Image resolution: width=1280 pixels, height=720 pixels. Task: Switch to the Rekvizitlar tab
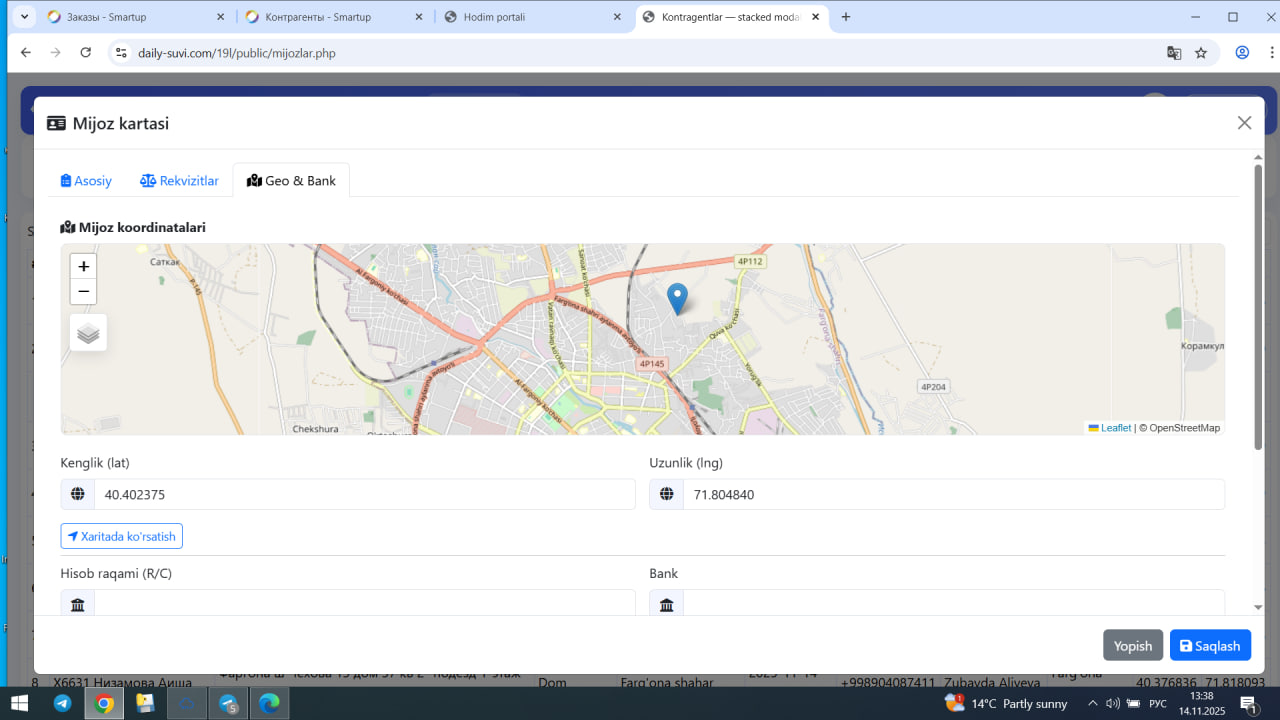pos(179,181)
